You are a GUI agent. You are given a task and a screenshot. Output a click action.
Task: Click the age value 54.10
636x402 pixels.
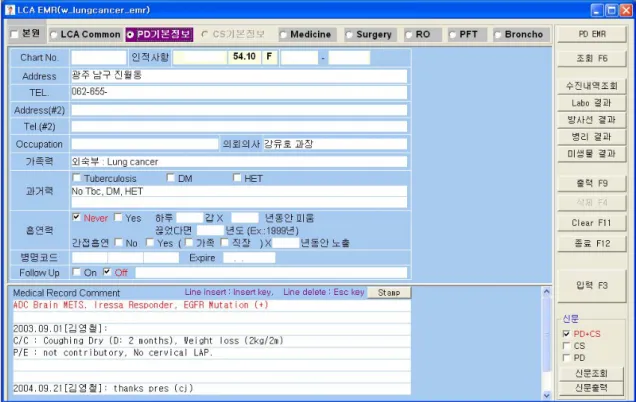244,57
